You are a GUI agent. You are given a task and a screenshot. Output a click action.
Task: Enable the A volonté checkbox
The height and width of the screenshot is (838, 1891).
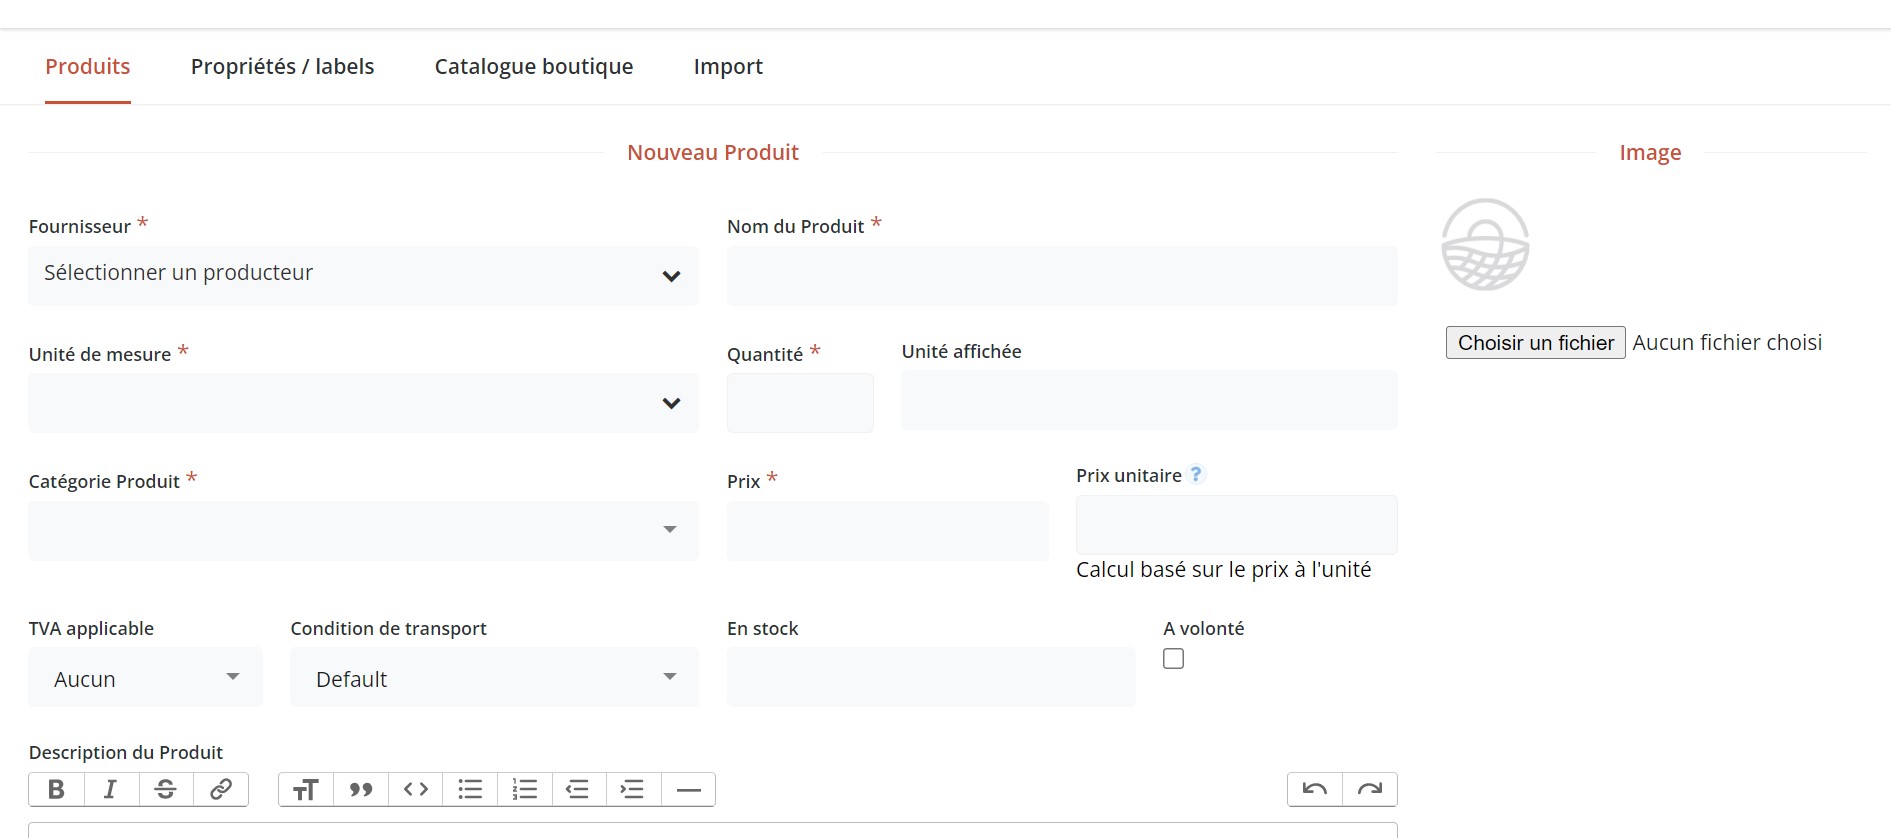tap(1174, 659)
